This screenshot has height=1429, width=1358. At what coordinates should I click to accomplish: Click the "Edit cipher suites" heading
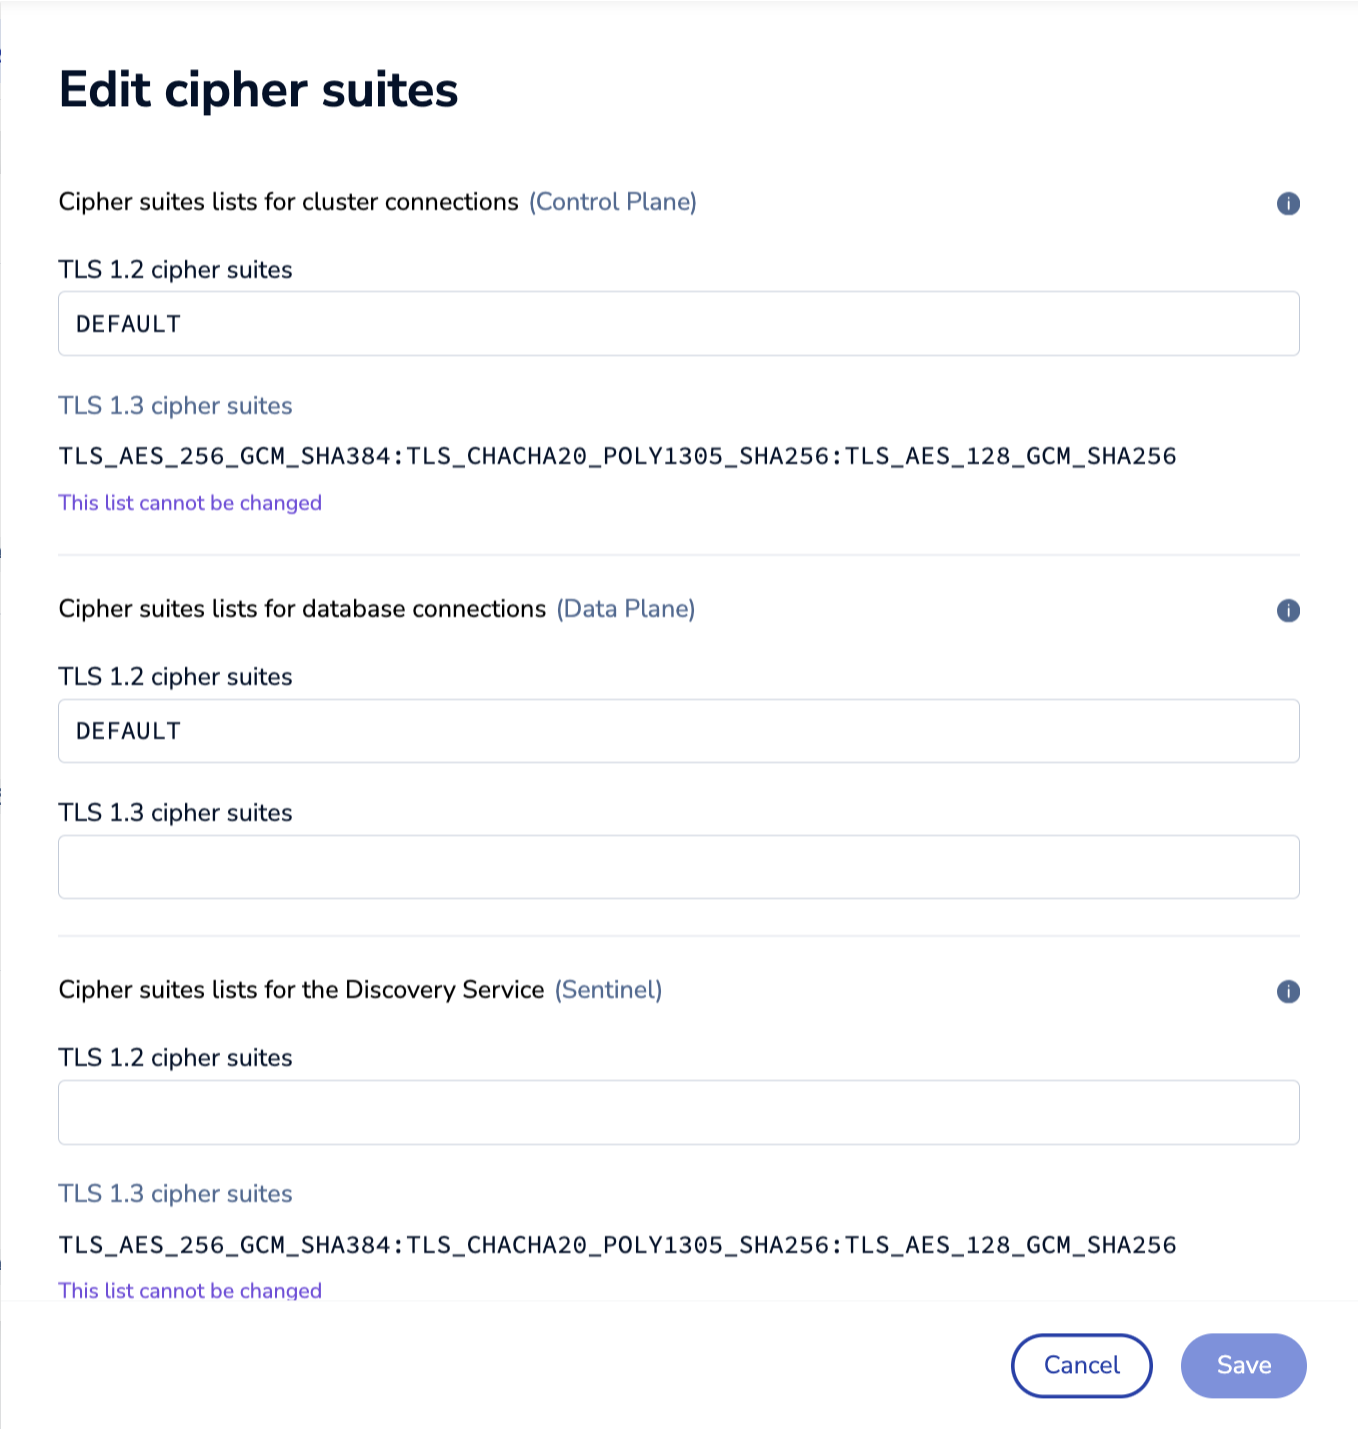pyautogui.click(x=258, y=90)
